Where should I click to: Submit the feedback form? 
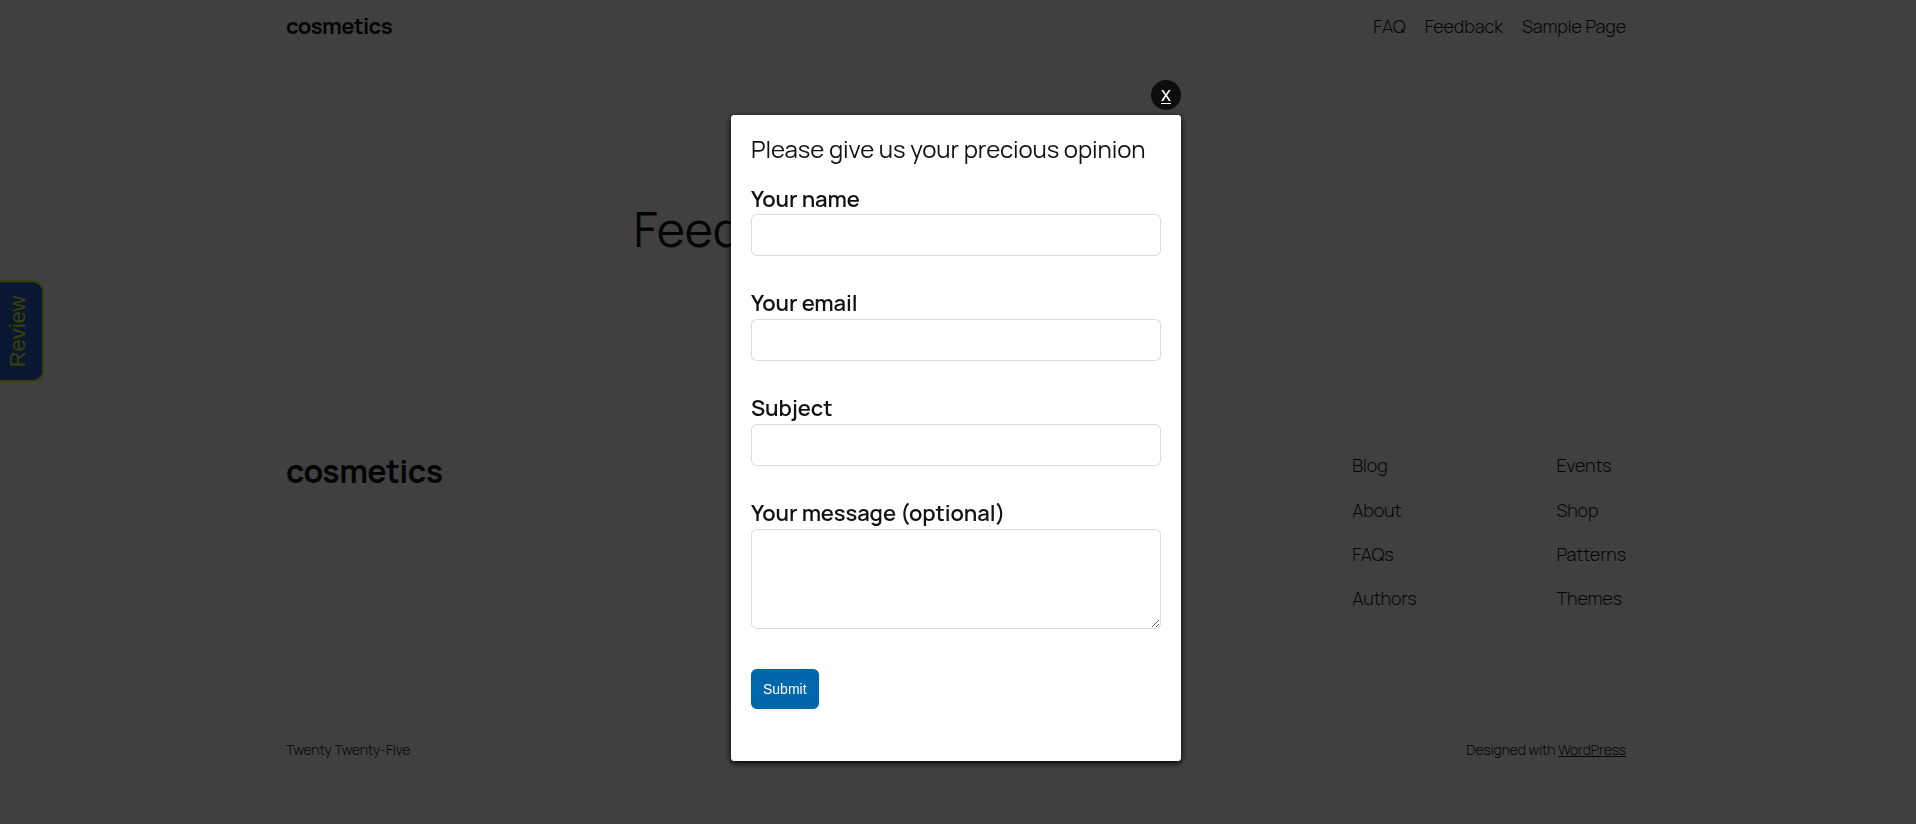click(x=785, y=689)
